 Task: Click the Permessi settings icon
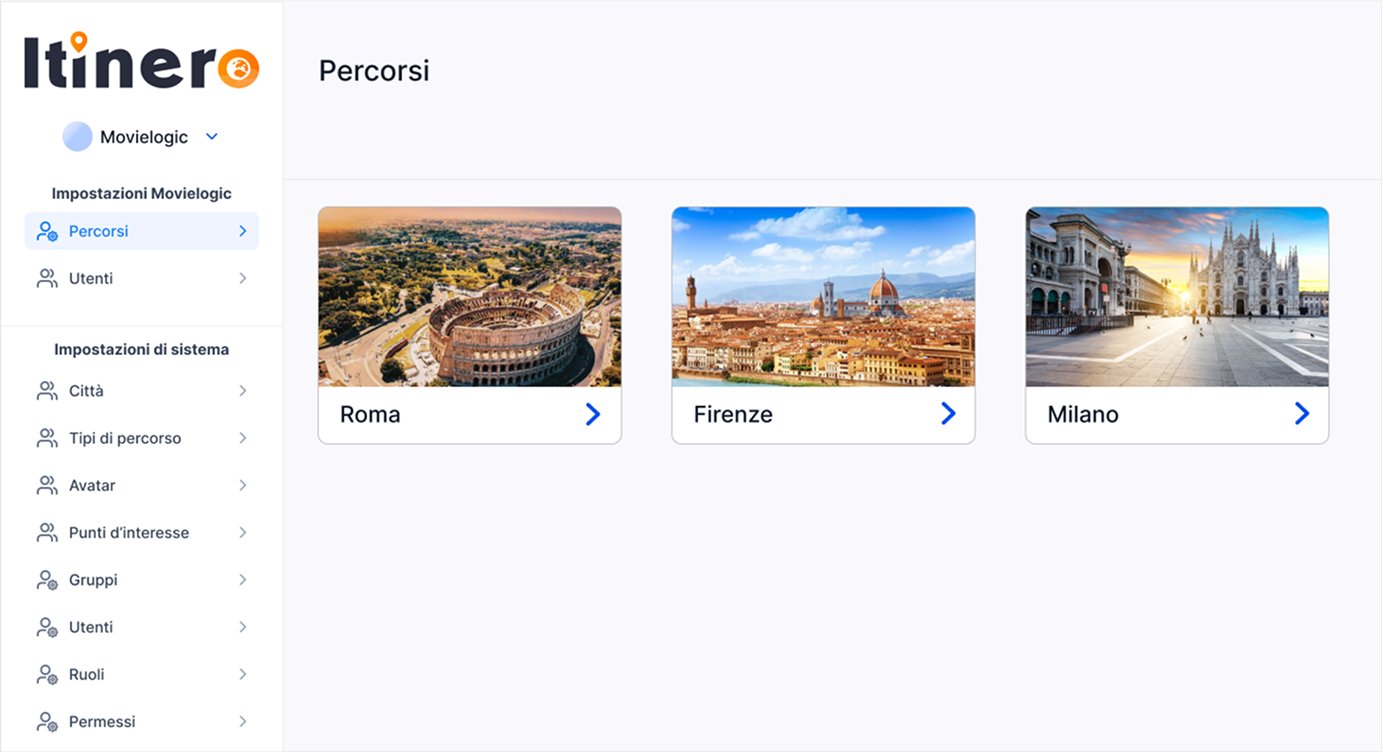point(46,720)
